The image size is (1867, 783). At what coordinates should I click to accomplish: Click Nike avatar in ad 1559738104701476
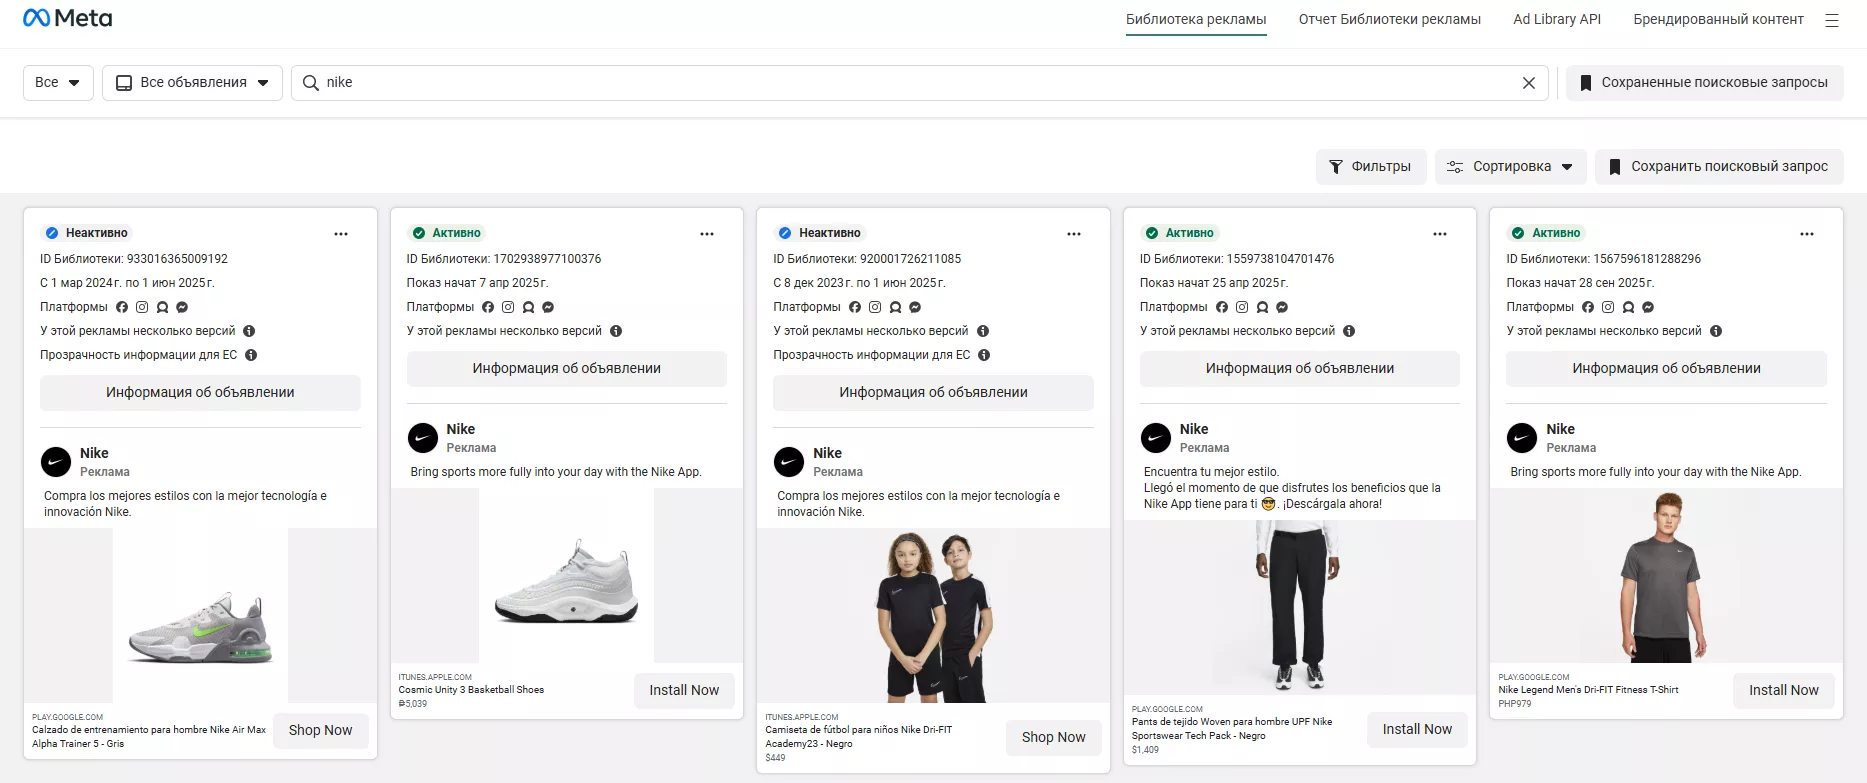1156,438
